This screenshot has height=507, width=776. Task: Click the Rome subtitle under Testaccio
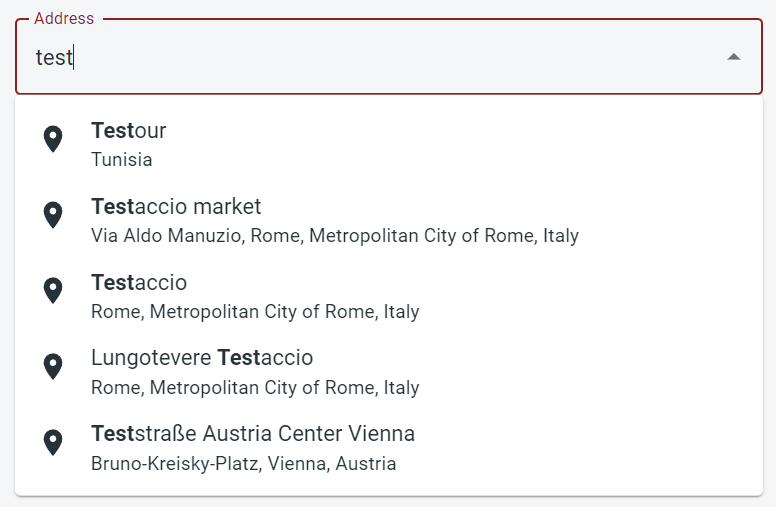pyautogui.click(x=255, y=312)
